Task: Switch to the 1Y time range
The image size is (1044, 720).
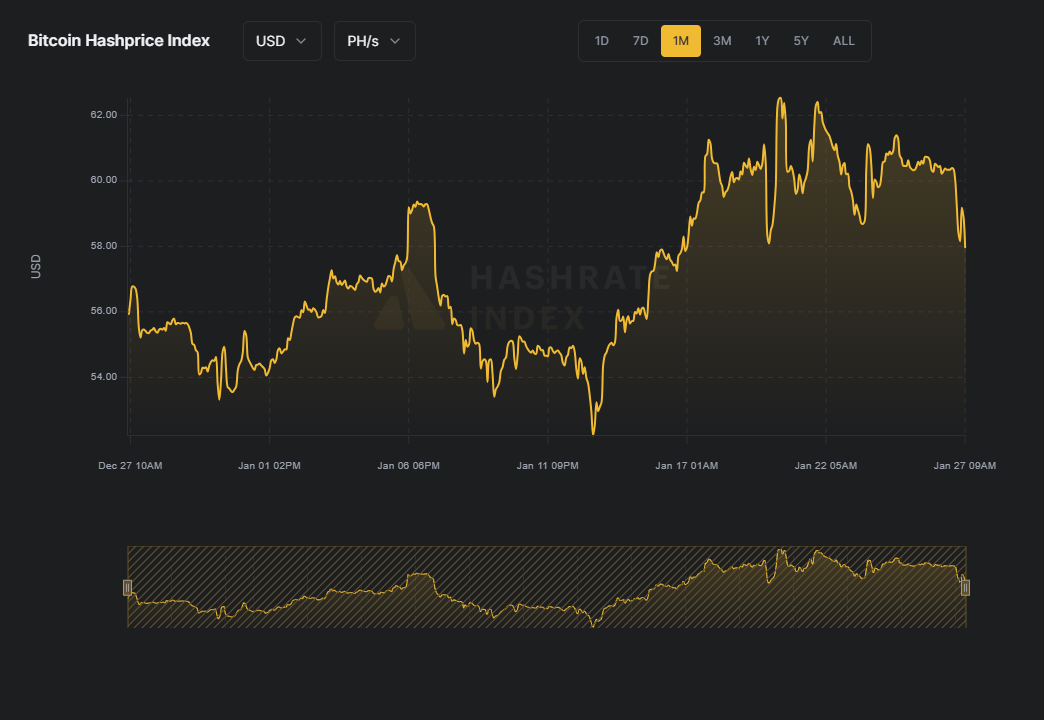Action: (762, 41)
